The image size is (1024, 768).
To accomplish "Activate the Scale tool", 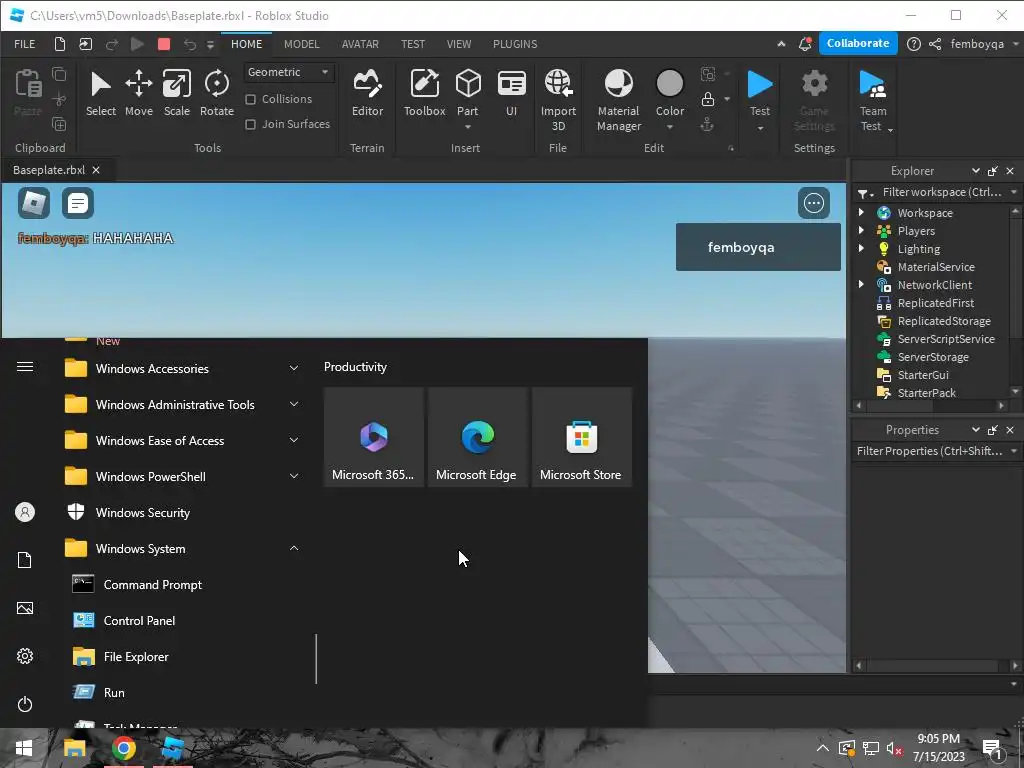I will click(176, 93).
